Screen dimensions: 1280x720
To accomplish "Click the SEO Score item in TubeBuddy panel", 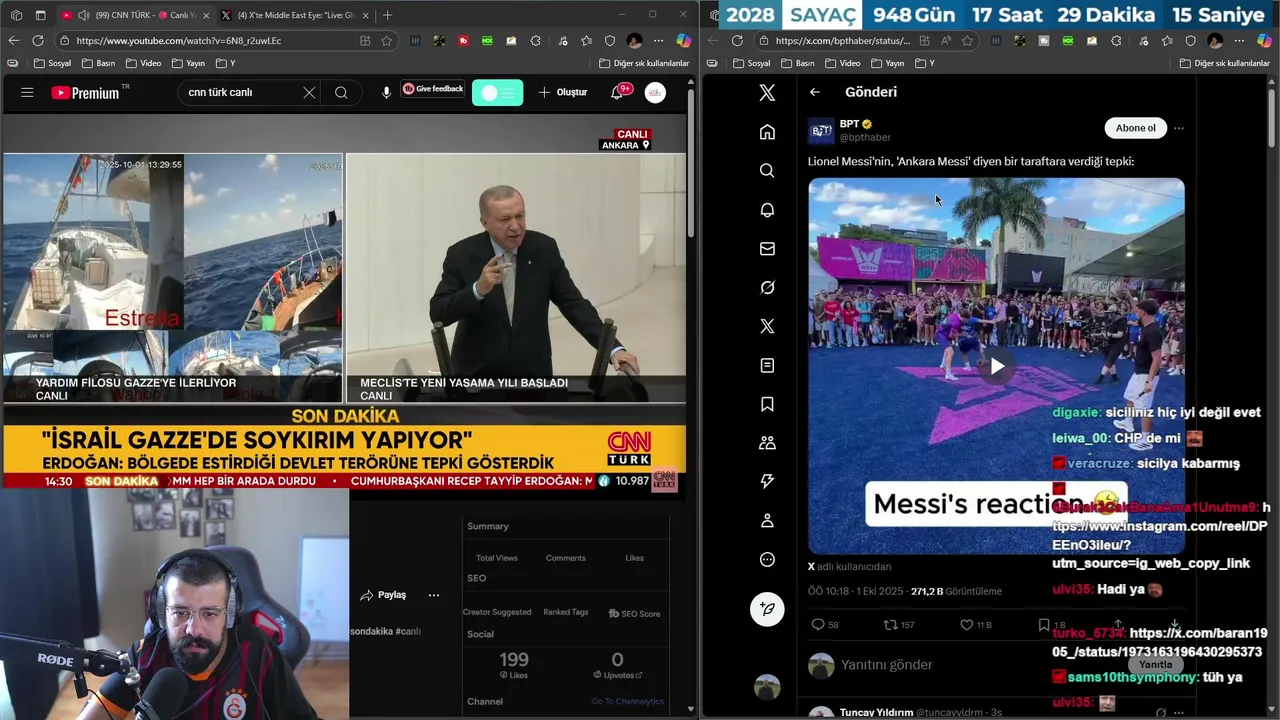I will (x=634, y=613).
